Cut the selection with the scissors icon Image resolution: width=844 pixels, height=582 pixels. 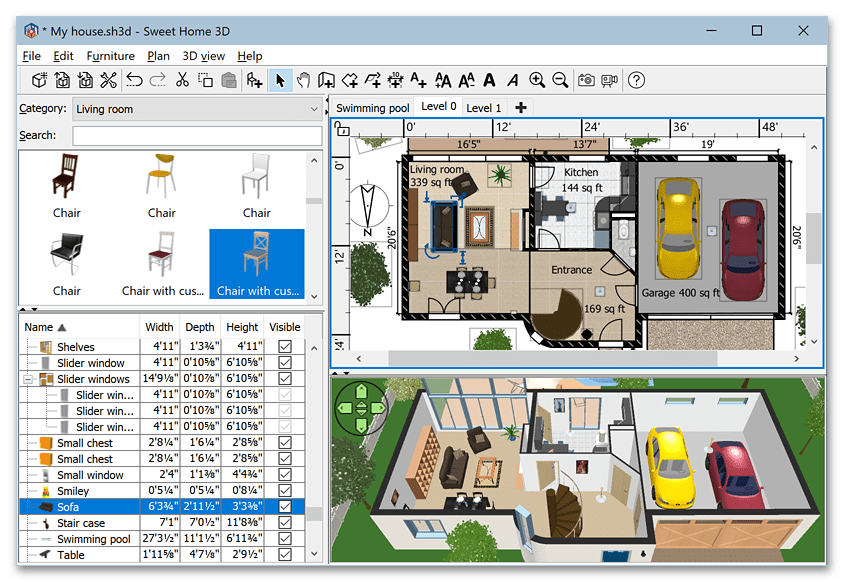coord(182,80)
